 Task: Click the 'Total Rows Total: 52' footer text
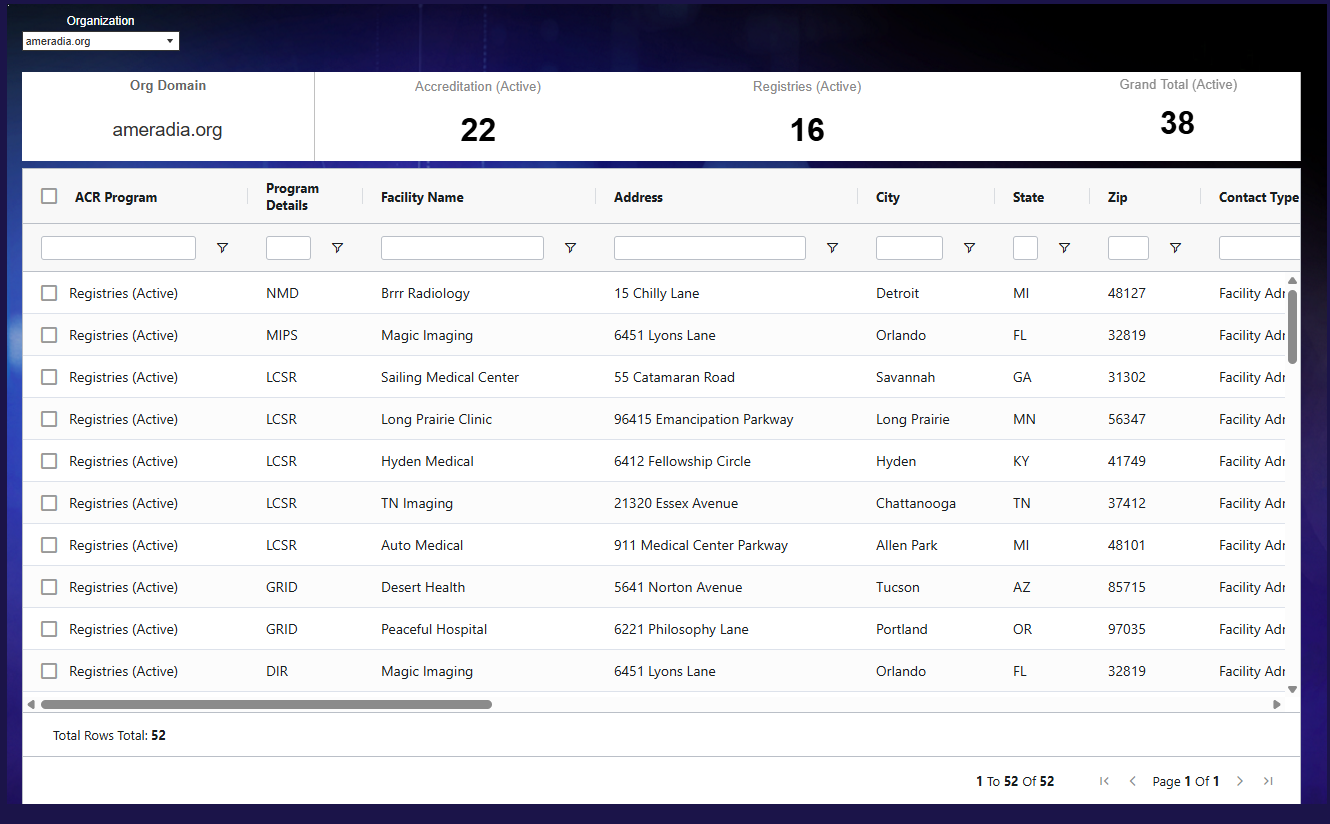tap(109, 735)
